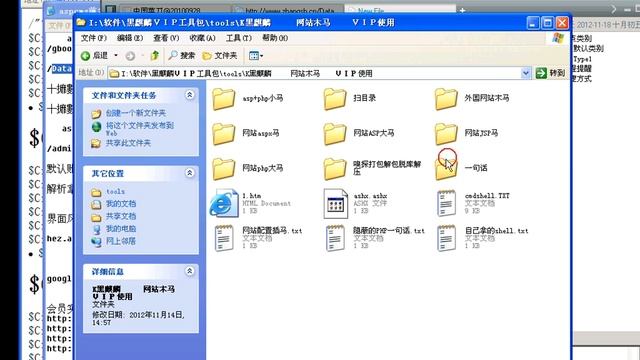Open the 扫目录 folder
This screenshot has width=640, height=360.
(349, 98)
